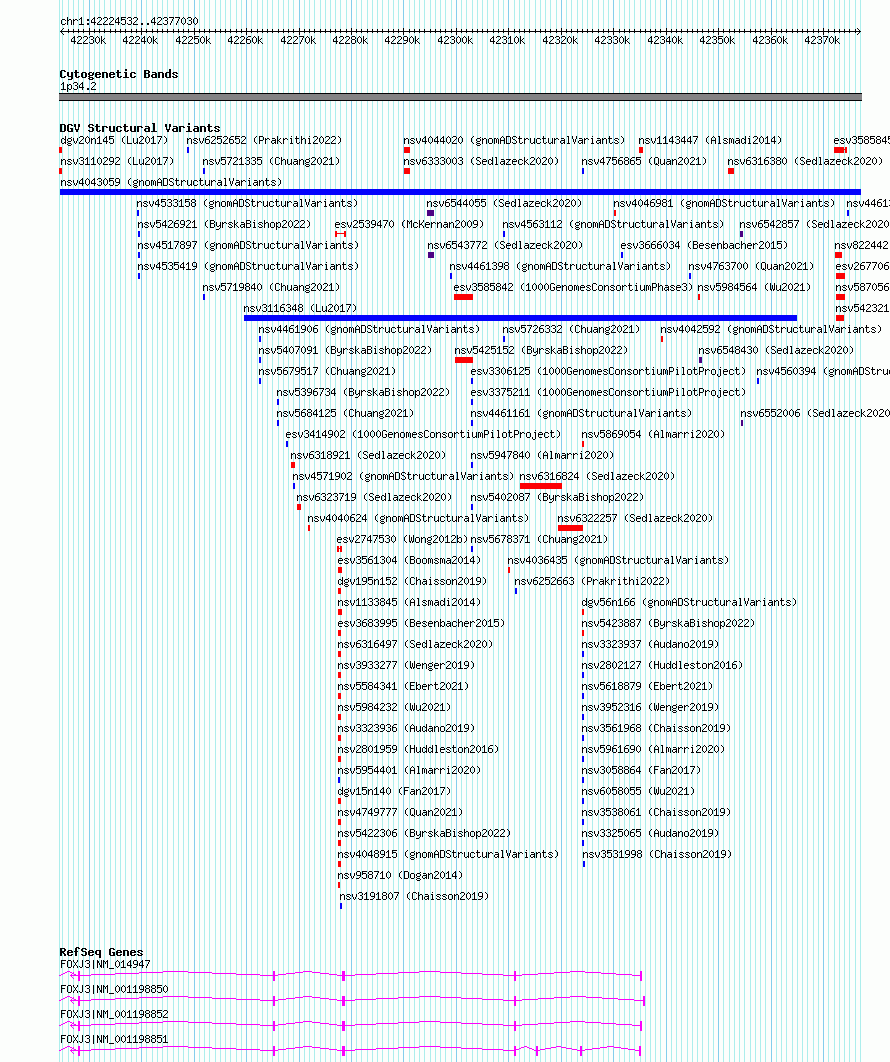This screenshot has height=1062, width=890.
Task: Open nsv6252652 (Prakrithi2022) variant
Action: tap(264, 140)
